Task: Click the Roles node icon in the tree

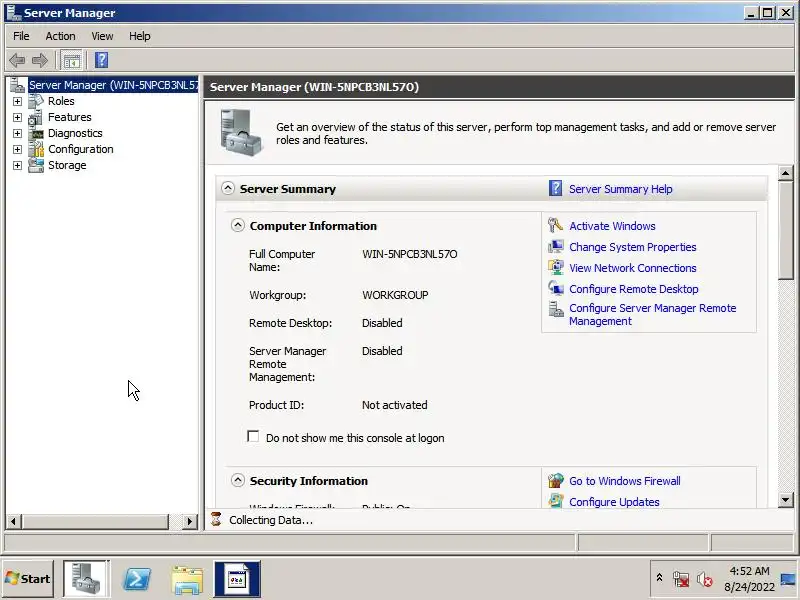Action: (x=36, y=101)
